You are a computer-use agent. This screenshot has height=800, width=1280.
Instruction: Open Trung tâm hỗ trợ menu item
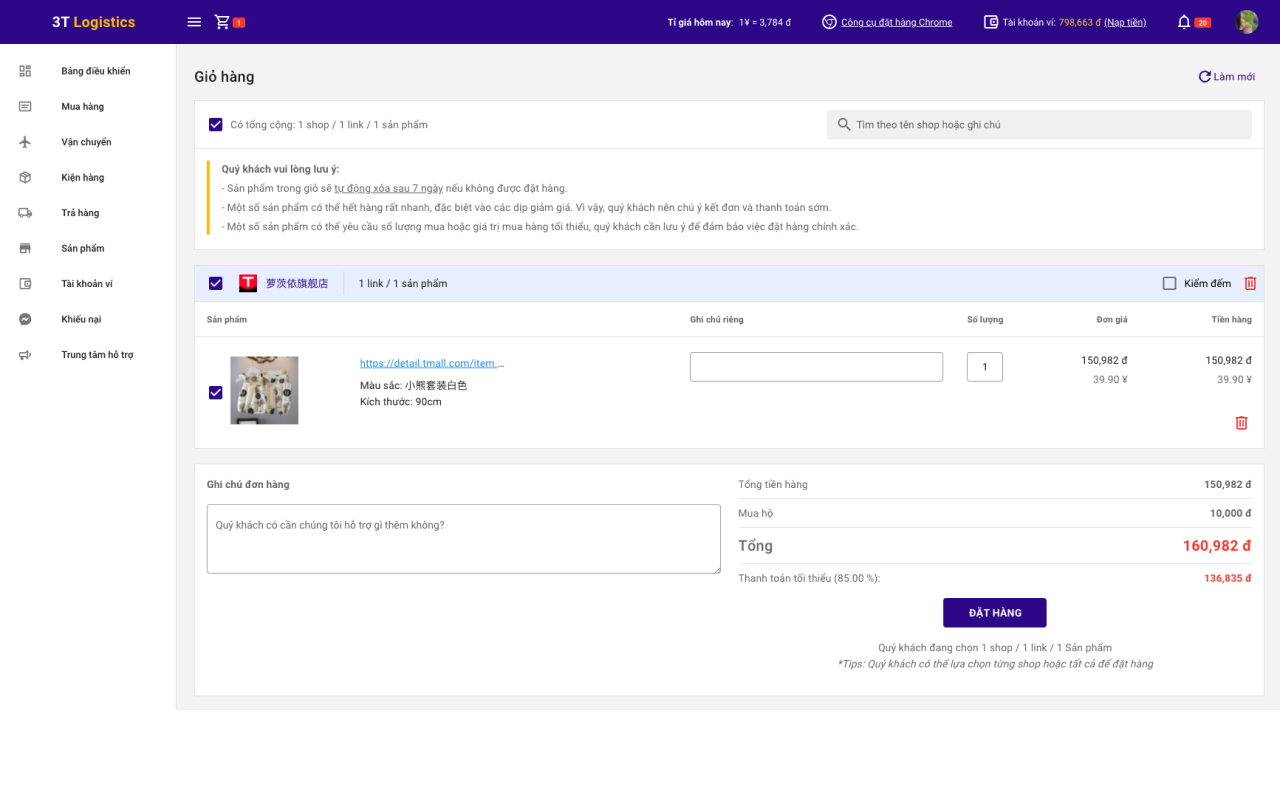pyautogui.click(x=97, y=355)
